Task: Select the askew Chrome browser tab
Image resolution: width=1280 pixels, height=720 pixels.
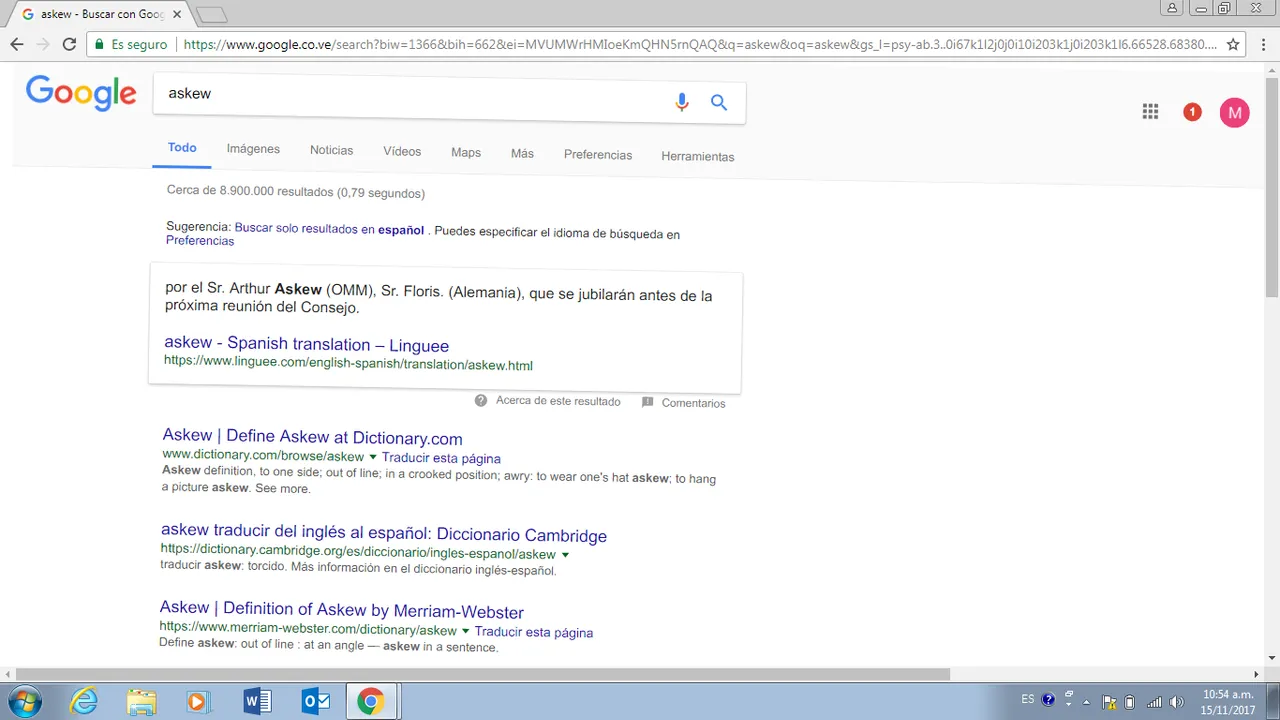Action: [x=100, y=14]
